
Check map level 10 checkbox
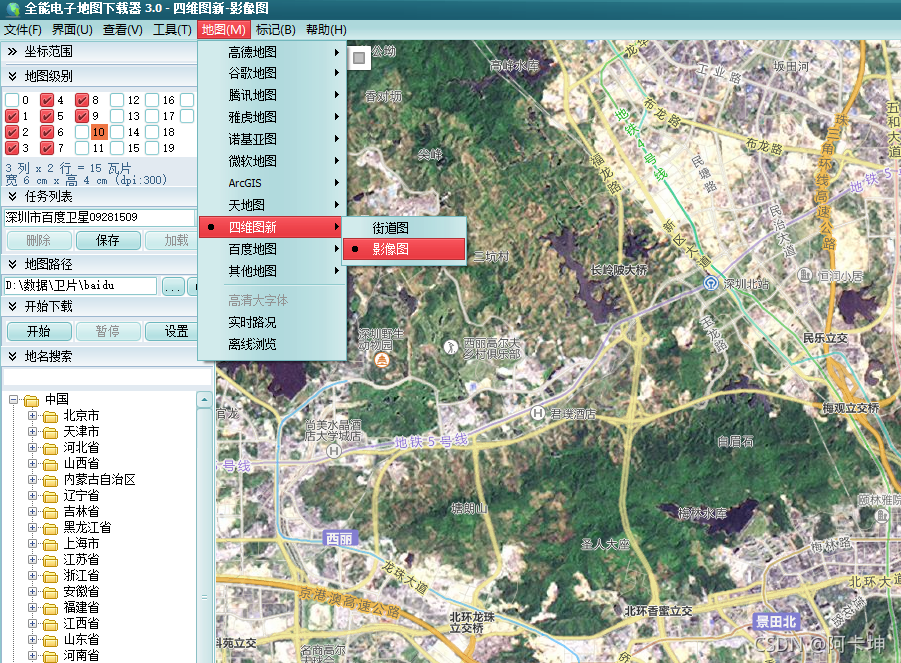(x=82, y=132)
